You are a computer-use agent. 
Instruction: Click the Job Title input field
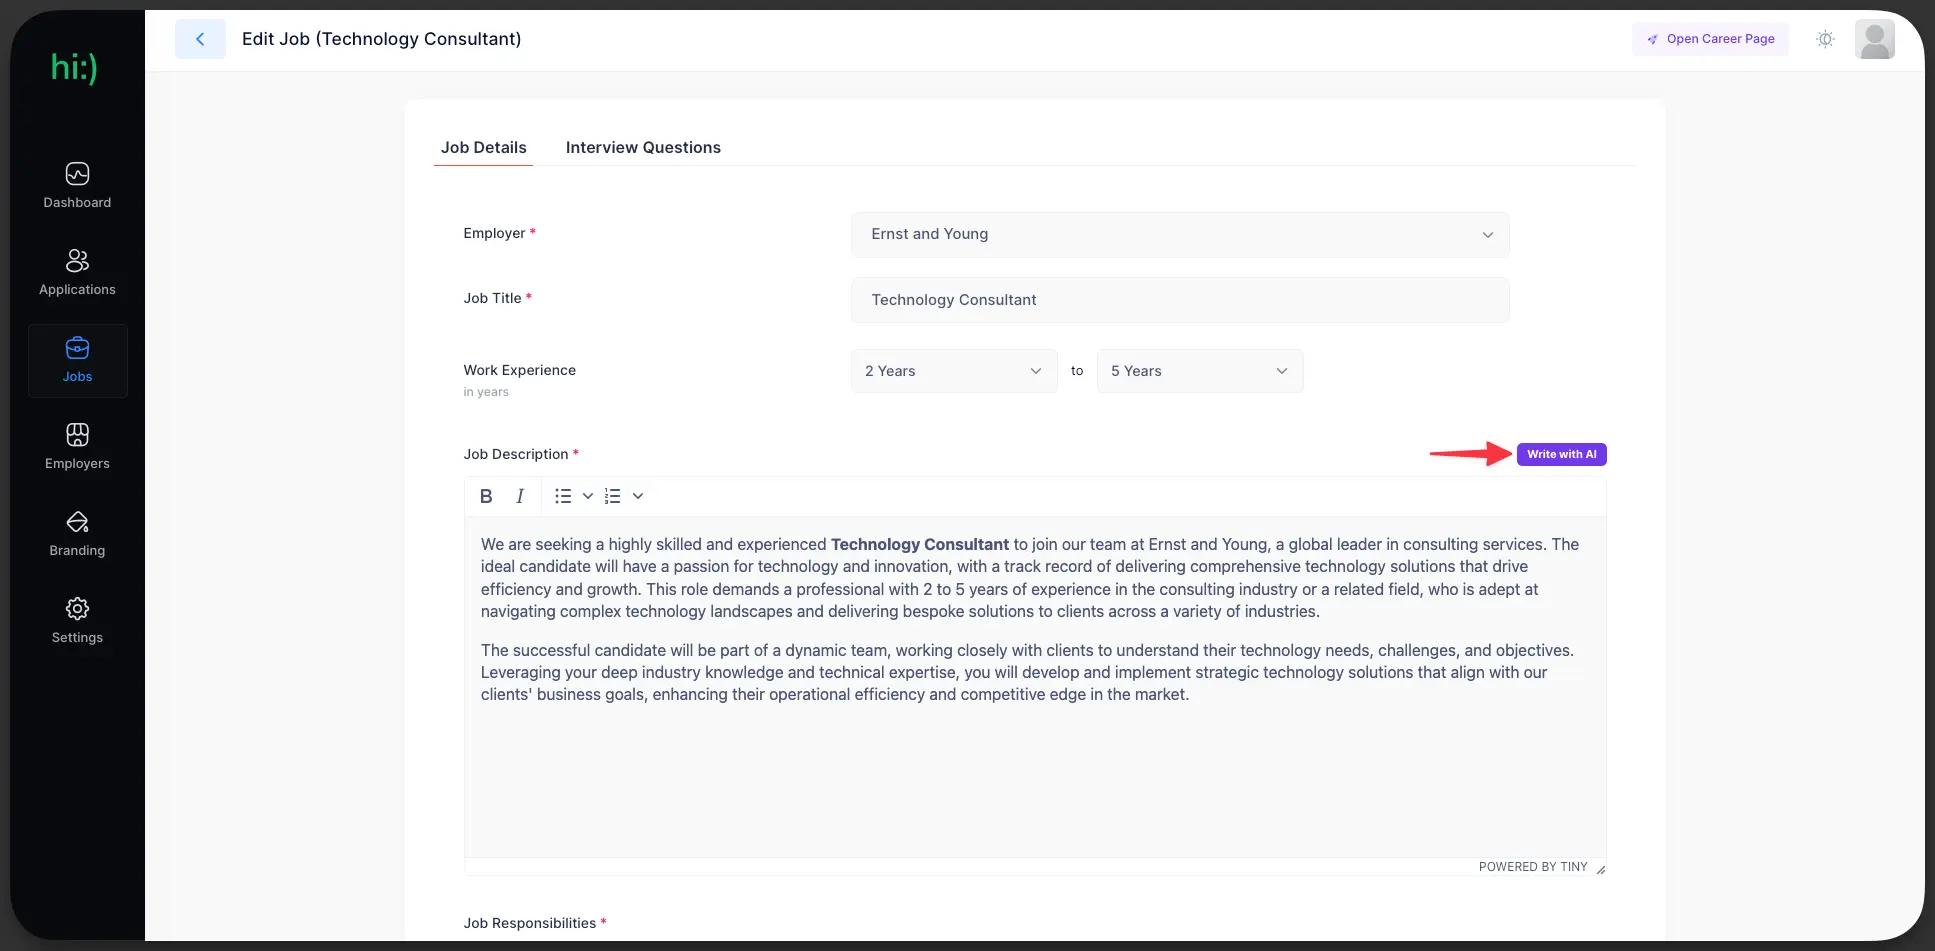pyautogui.click(x=1179, y=300)
